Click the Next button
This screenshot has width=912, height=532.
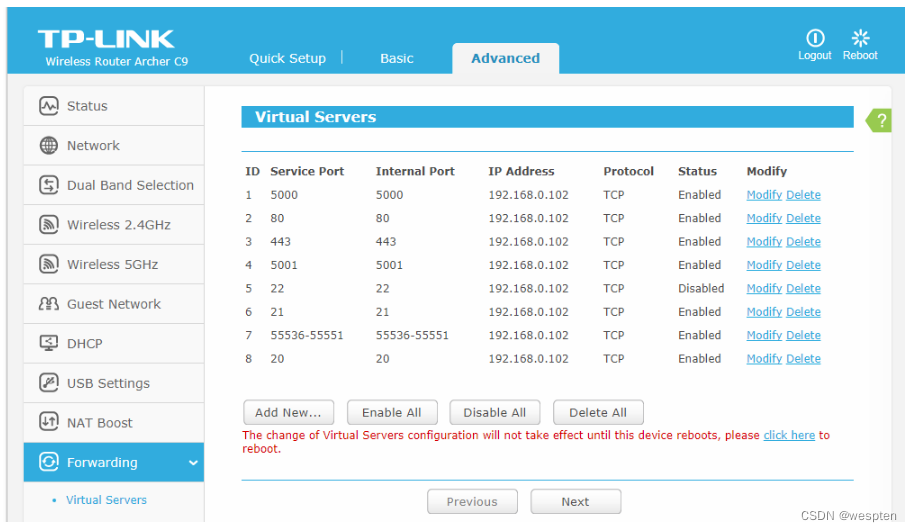[x=576, y=501]
